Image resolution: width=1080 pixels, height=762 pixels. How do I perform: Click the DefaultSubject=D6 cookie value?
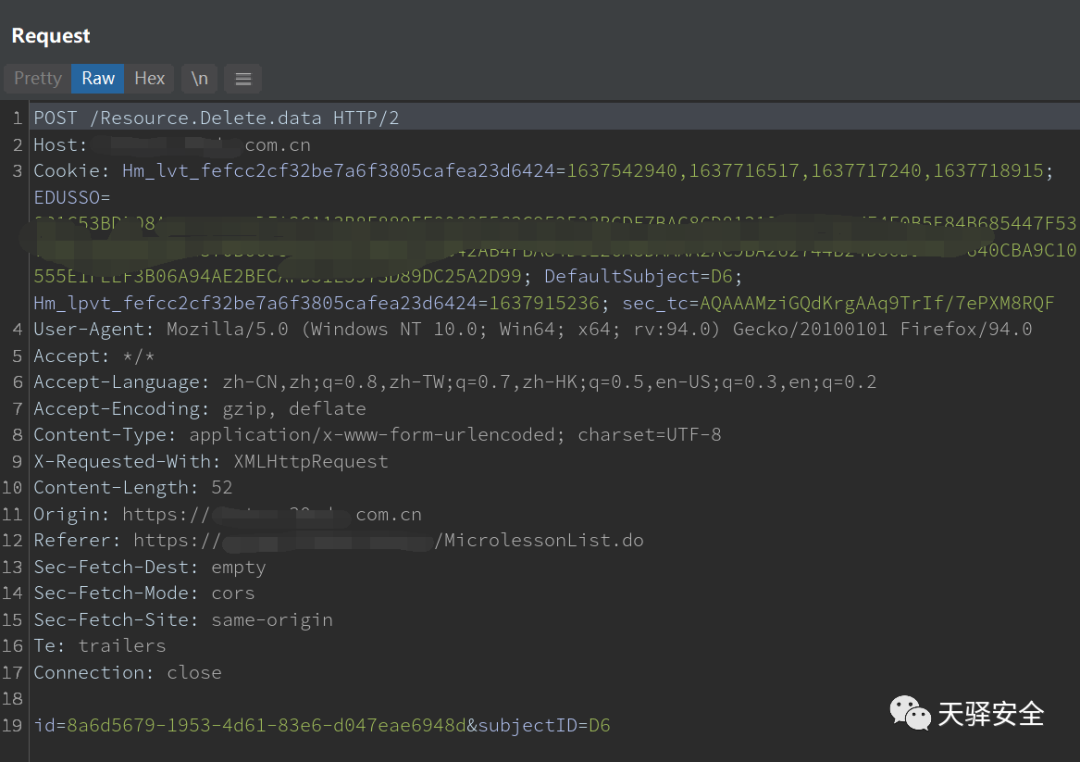643,276
